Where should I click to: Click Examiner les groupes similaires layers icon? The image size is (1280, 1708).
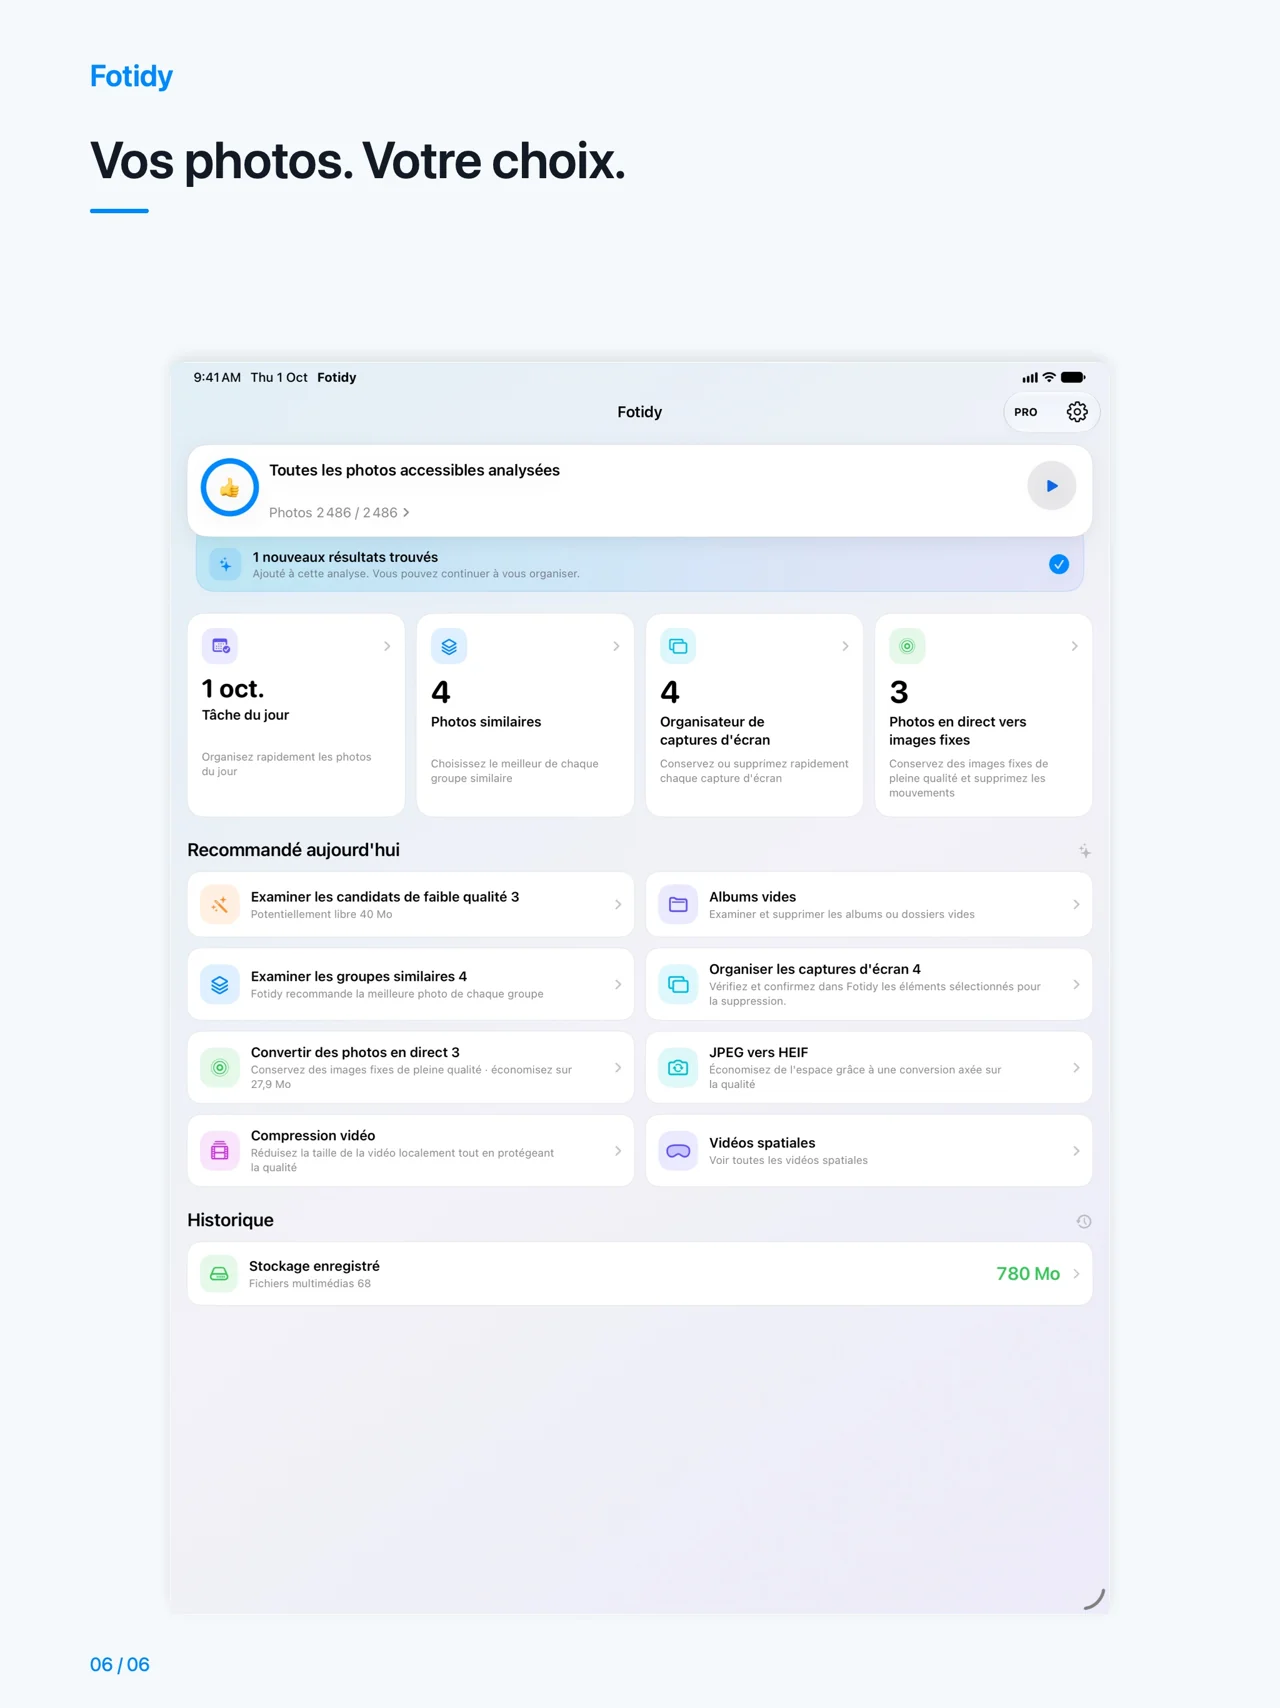220,985
